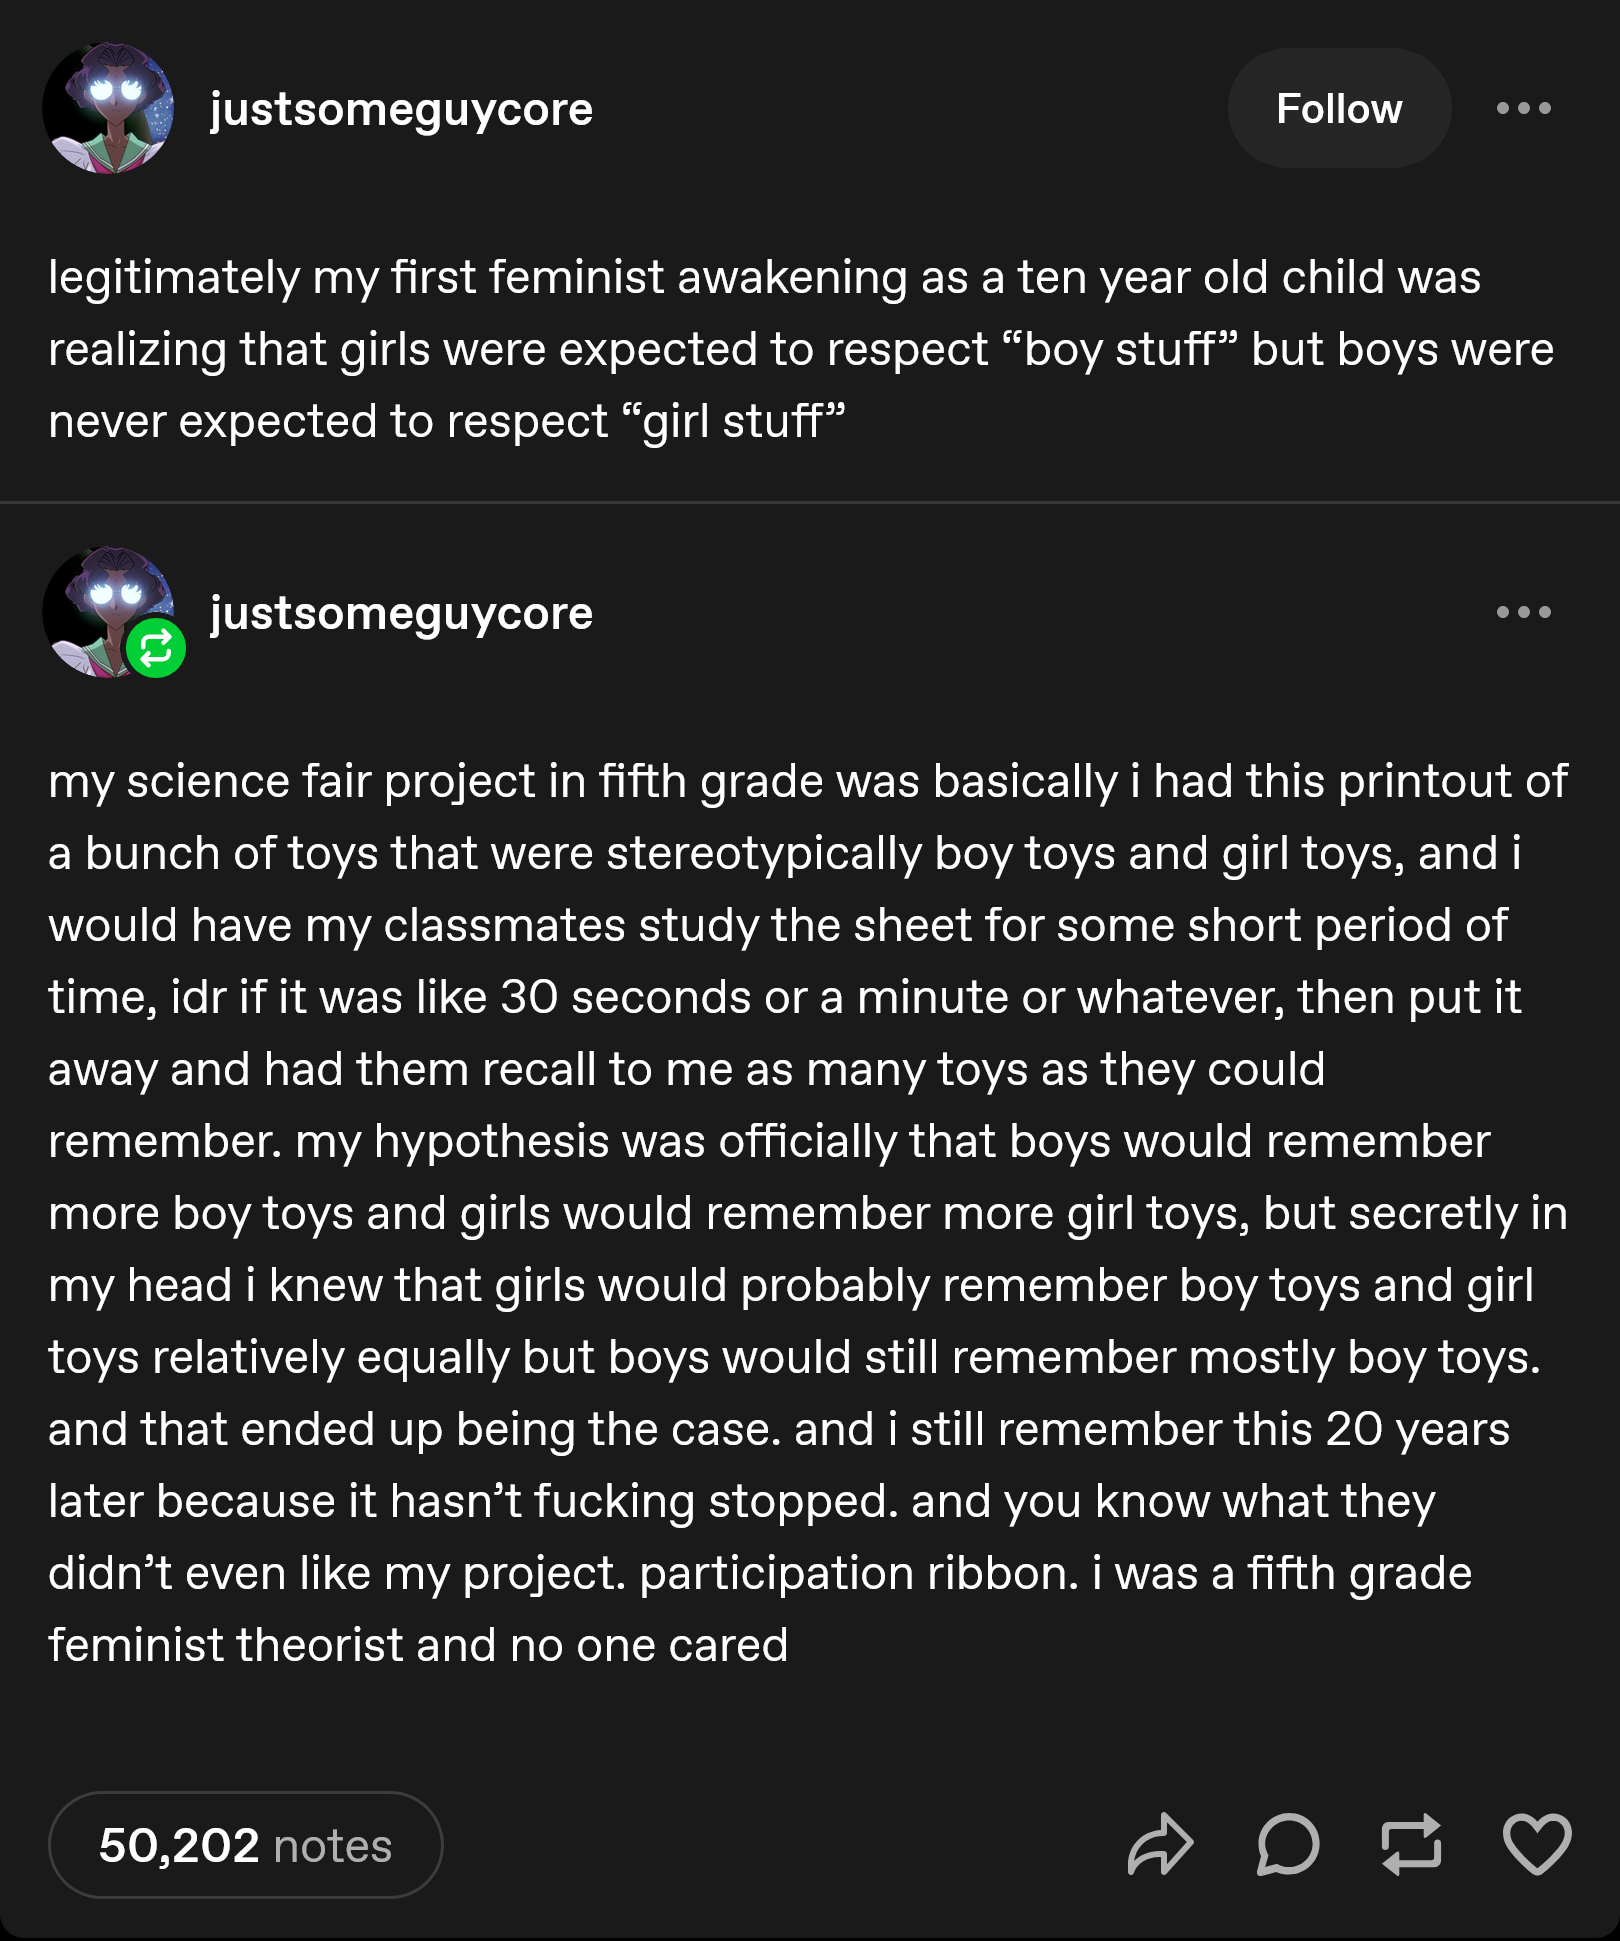Click the share arrow icon
This screenshot has width=1620, height=1941.
1160,1844
